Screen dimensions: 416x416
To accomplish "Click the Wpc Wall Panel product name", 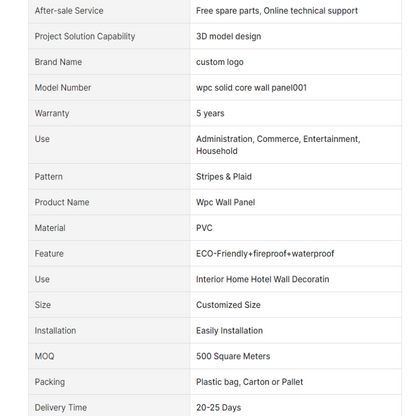I will [x=226, y=202].
